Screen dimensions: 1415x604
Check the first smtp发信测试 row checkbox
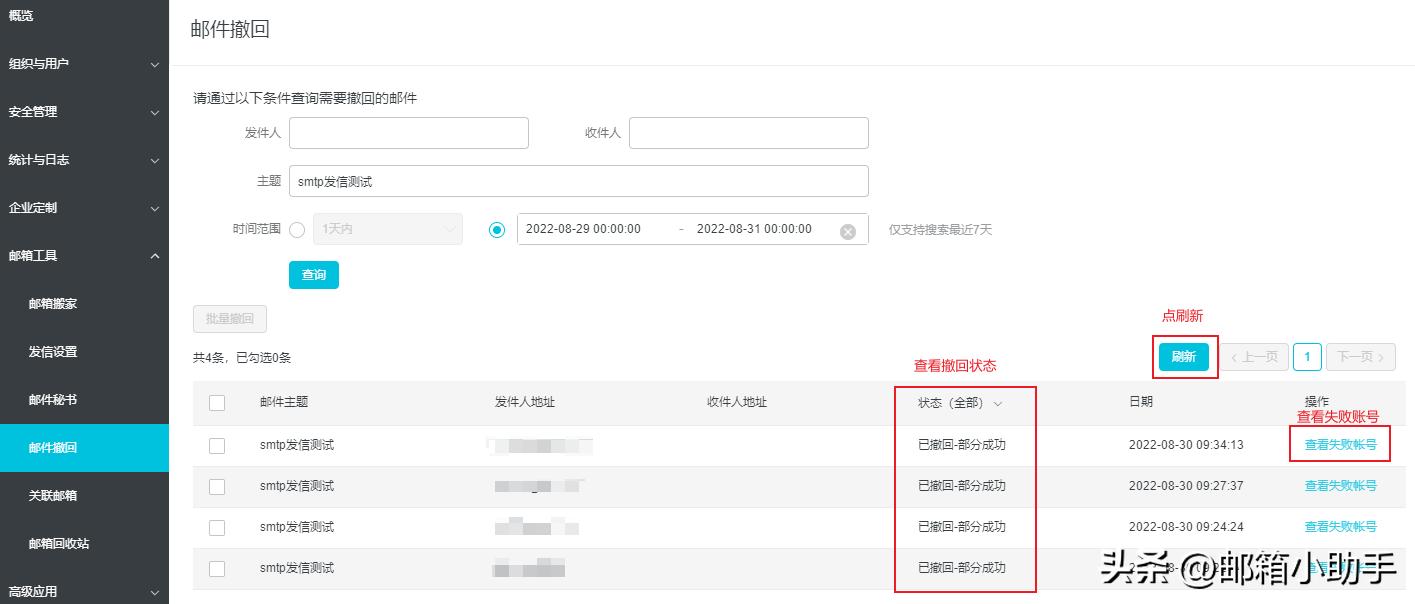click(x=217, y=445)
